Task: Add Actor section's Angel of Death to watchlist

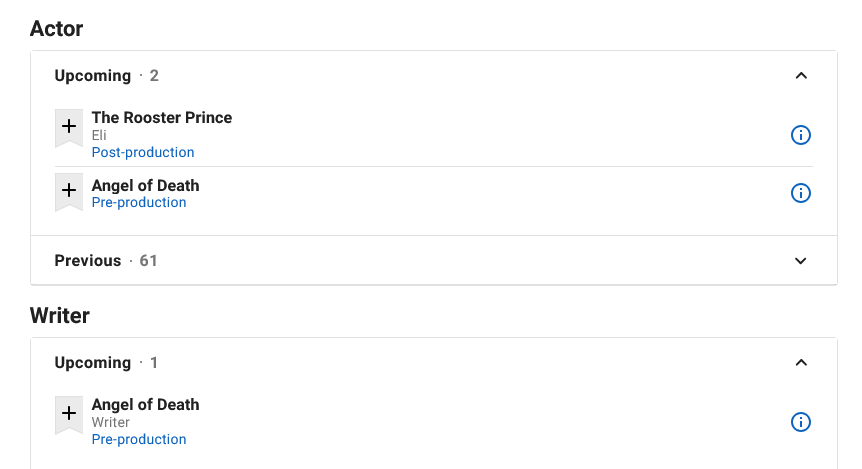Action: point(69,192)
